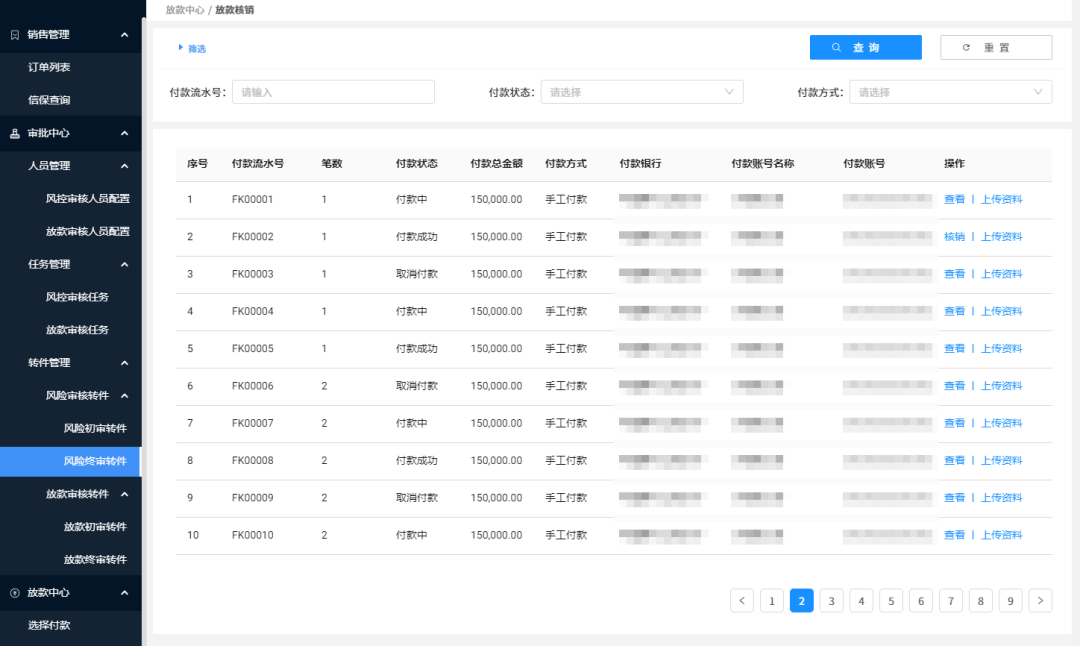1080x646 pixels.
Task: Click the 销售管理 sidebar icon
Action: [13, 34]
